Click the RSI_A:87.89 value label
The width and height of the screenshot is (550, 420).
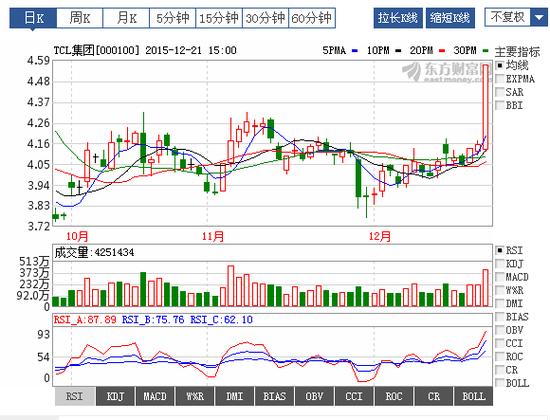point(85,320)
